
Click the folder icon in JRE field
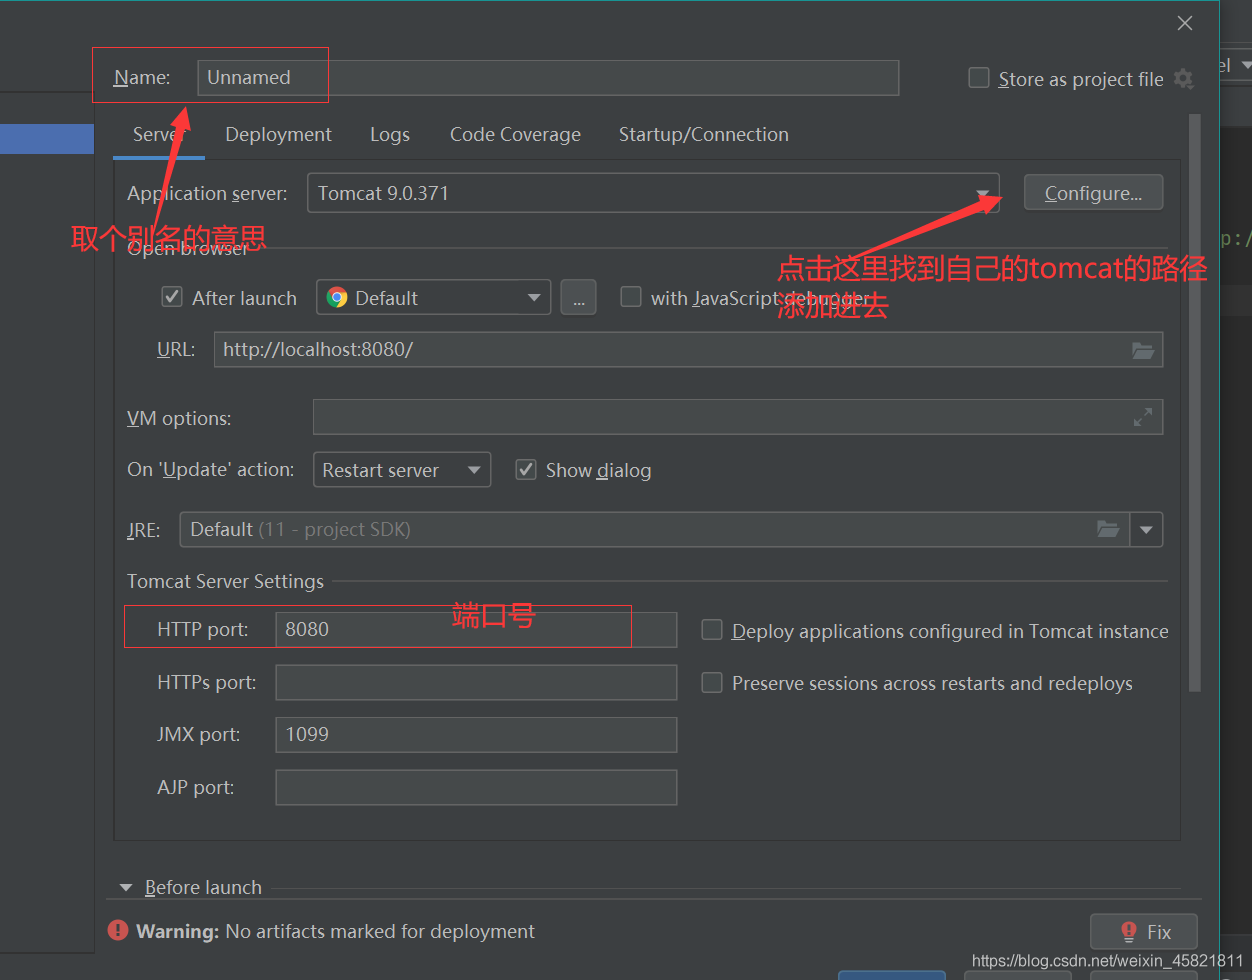pos(1107,529)
